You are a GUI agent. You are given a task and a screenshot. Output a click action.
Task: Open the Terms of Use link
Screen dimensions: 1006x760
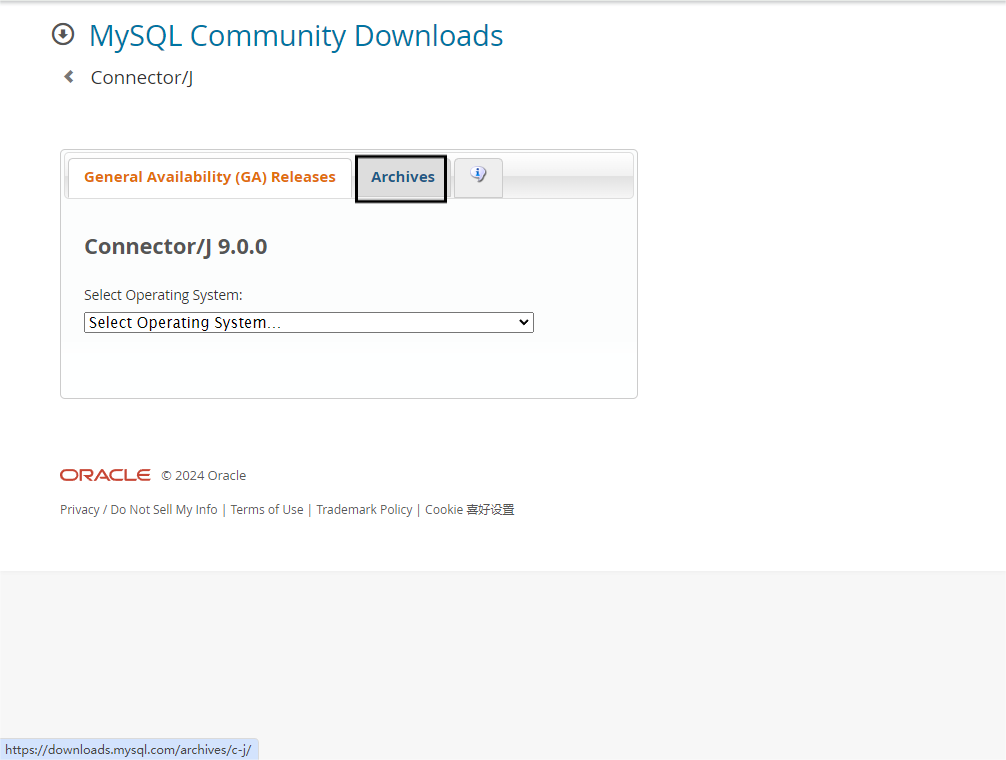267,510
